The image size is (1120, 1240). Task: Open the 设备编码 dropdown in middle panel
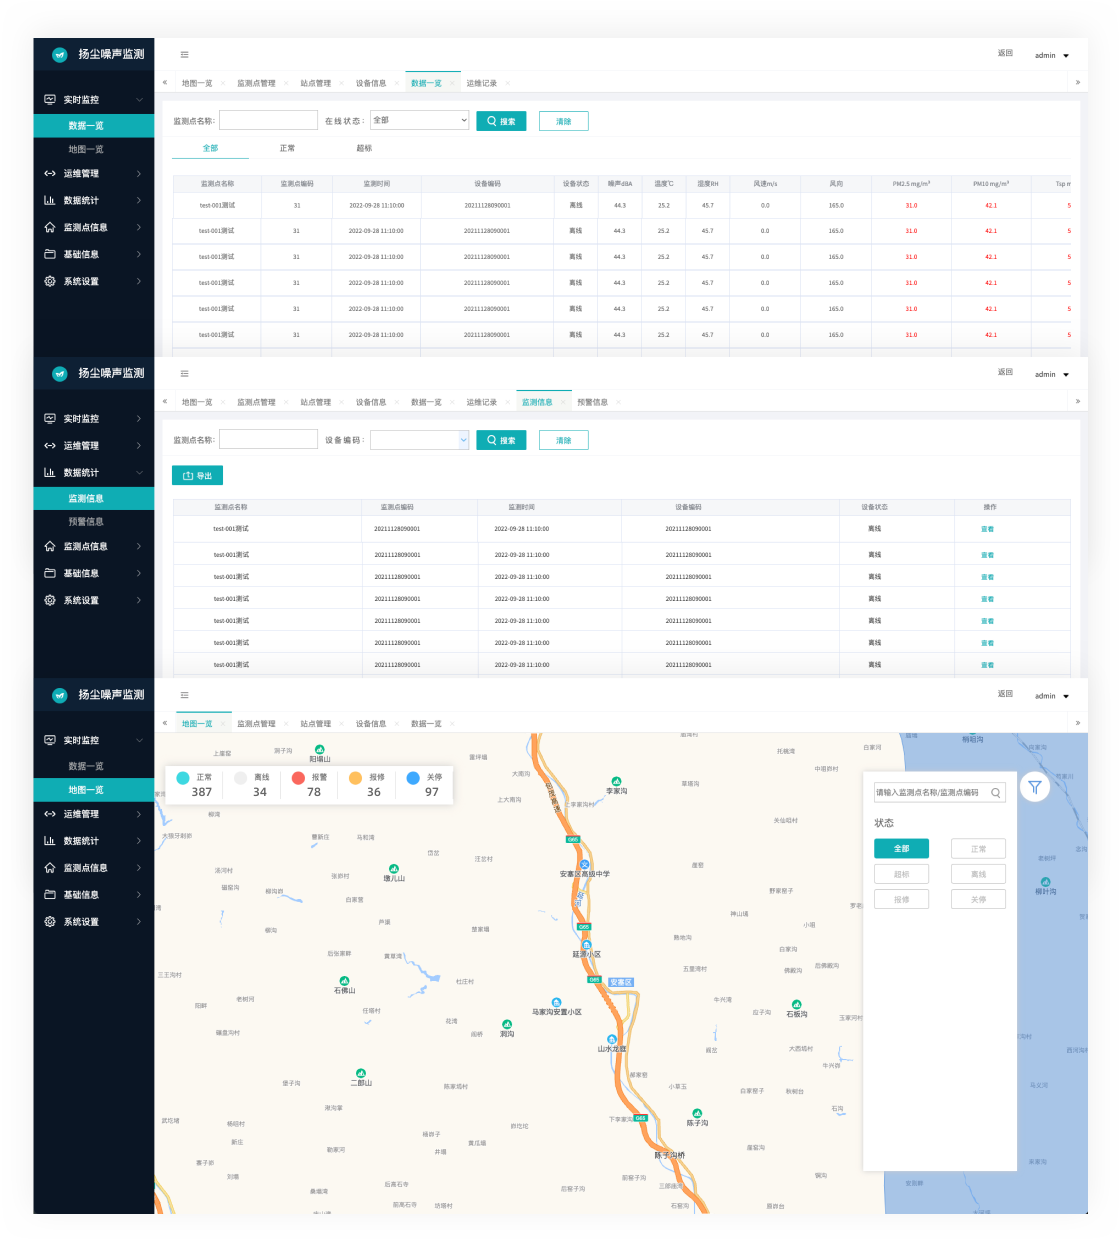pos(419,440)
